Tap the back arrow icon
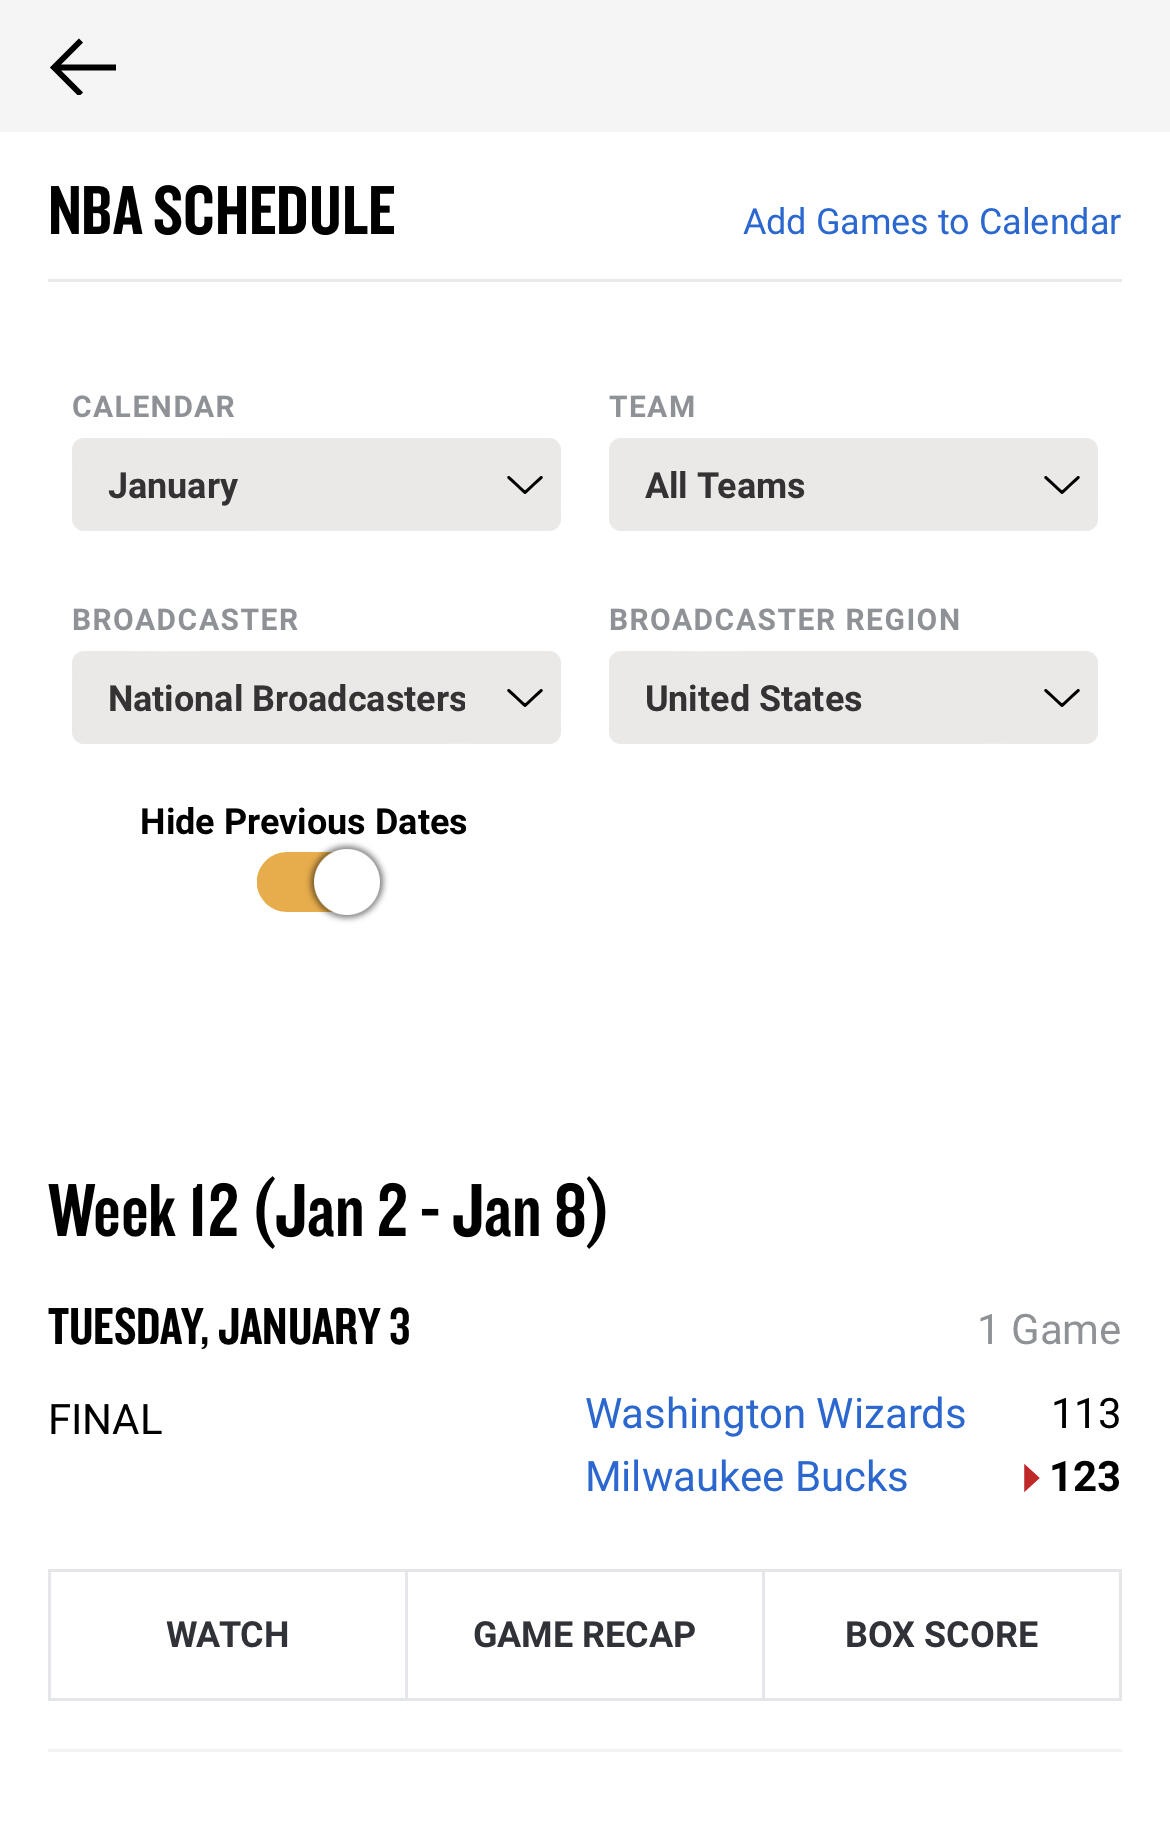Image resolution: width=1170 pixels, height=1840 pixels. (x=83, y=67)
